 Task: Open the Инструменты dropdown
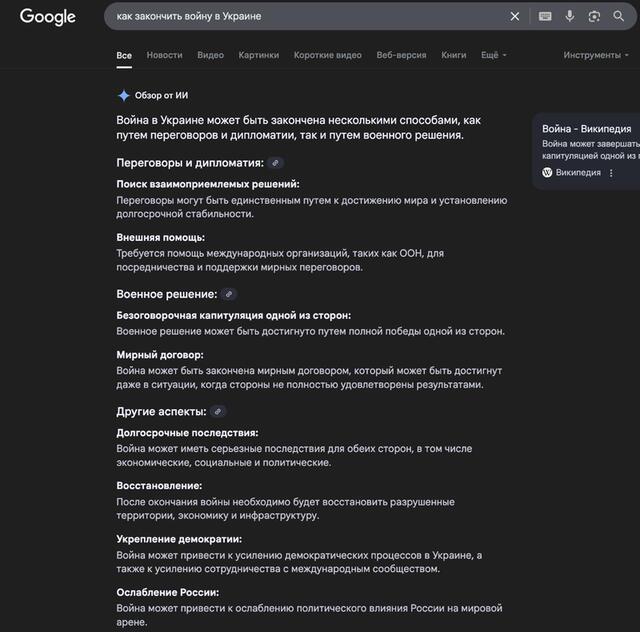[595, 55]
